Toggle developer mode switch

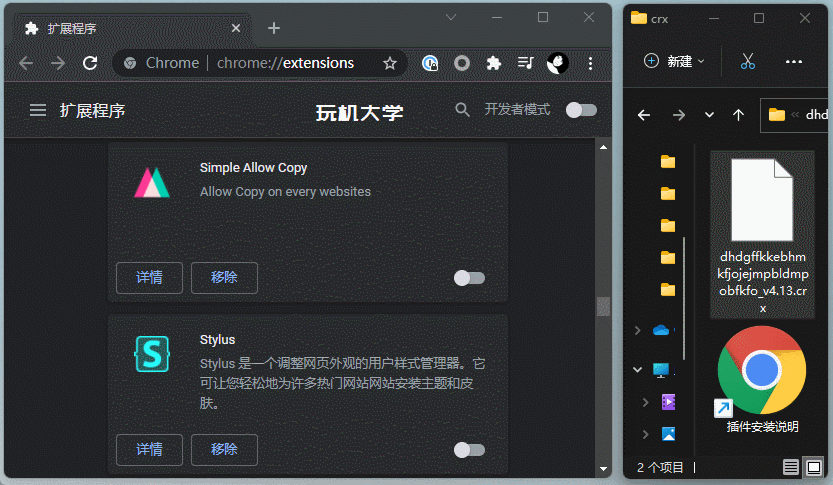(x=581, y=110)
